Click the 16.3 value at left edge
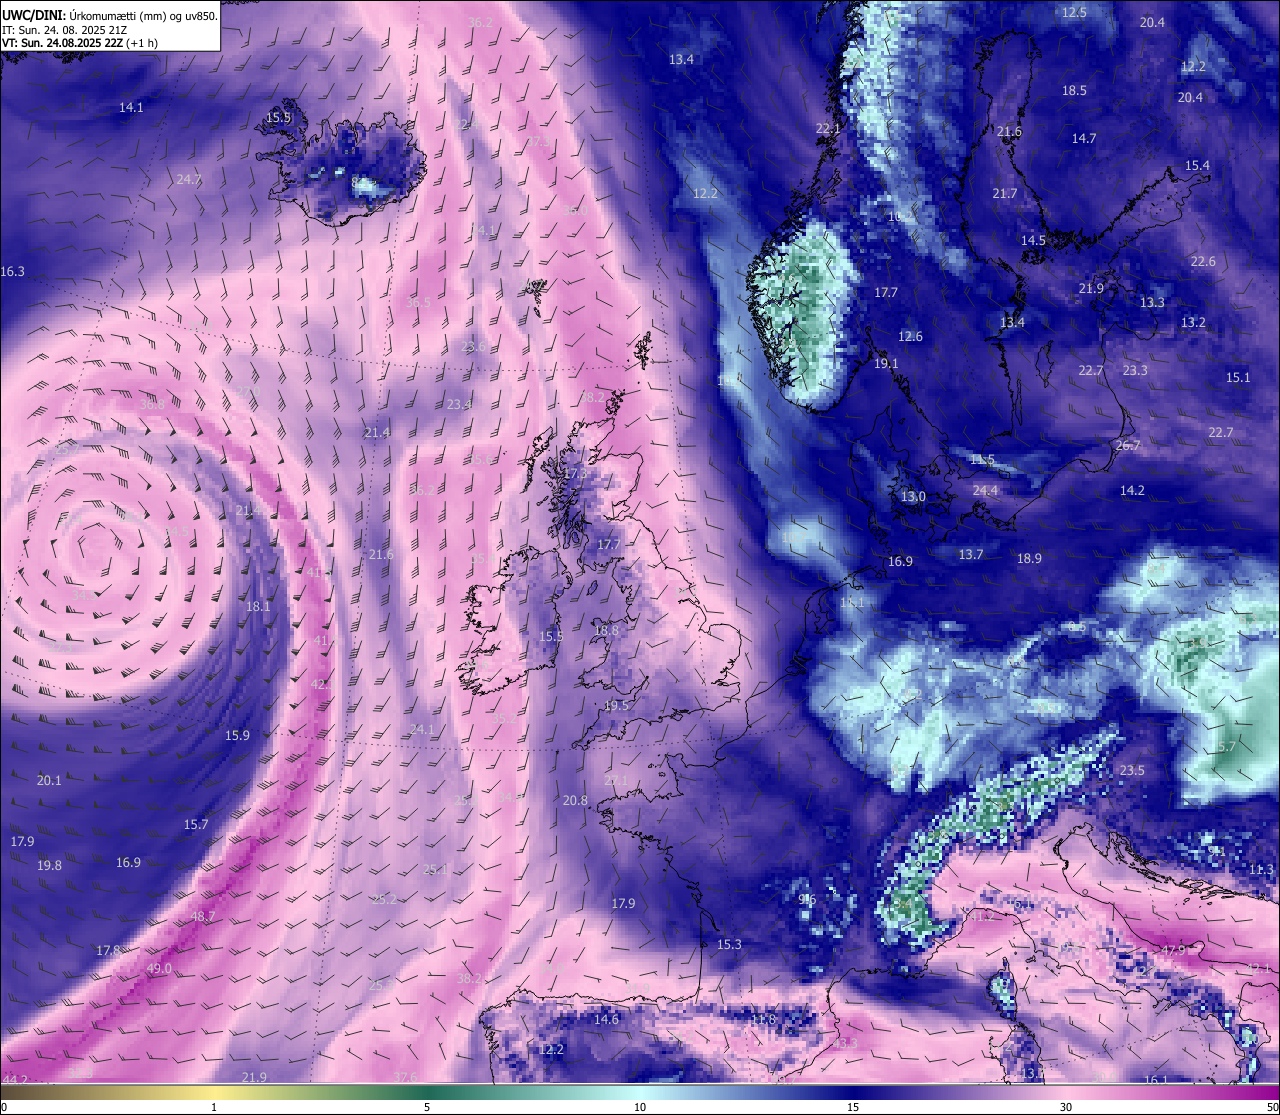This screenshot has width=1280, height=1115. pos(13,271)
